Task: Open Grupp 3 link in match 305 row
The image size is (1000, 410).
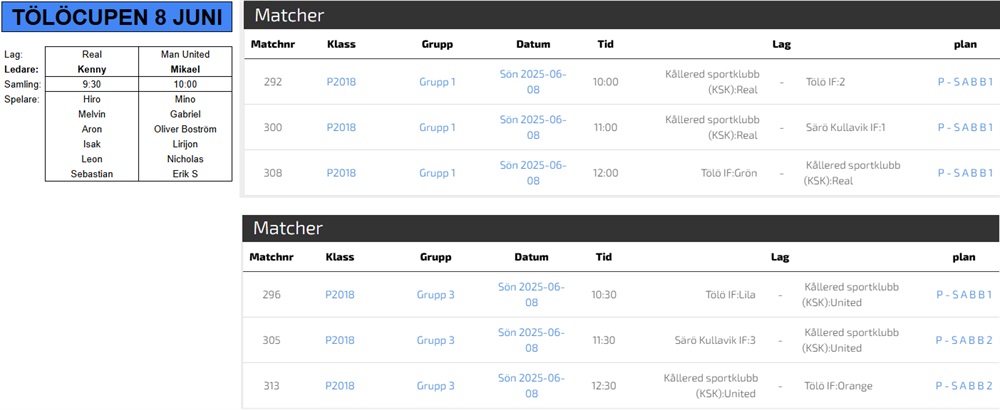Action: pos(435,340)
